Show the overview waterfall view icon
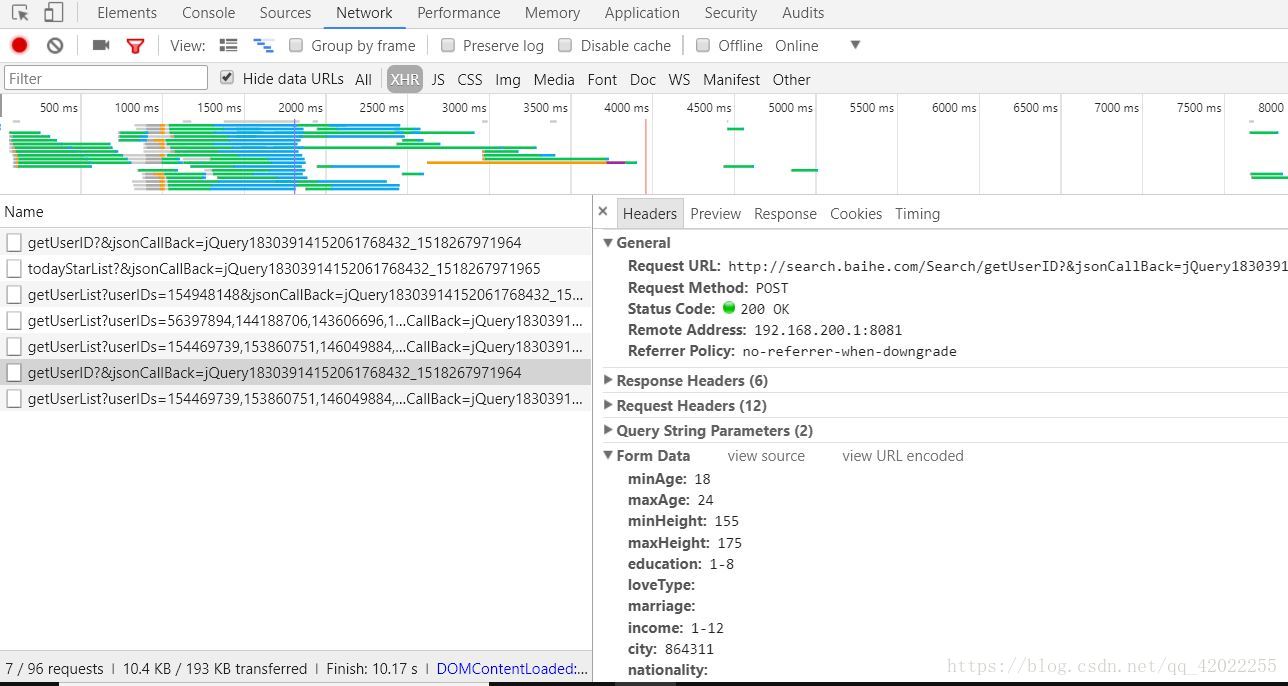Image resolution: width=1288 pixels, height=686 pixels. [x=263, y=45]
